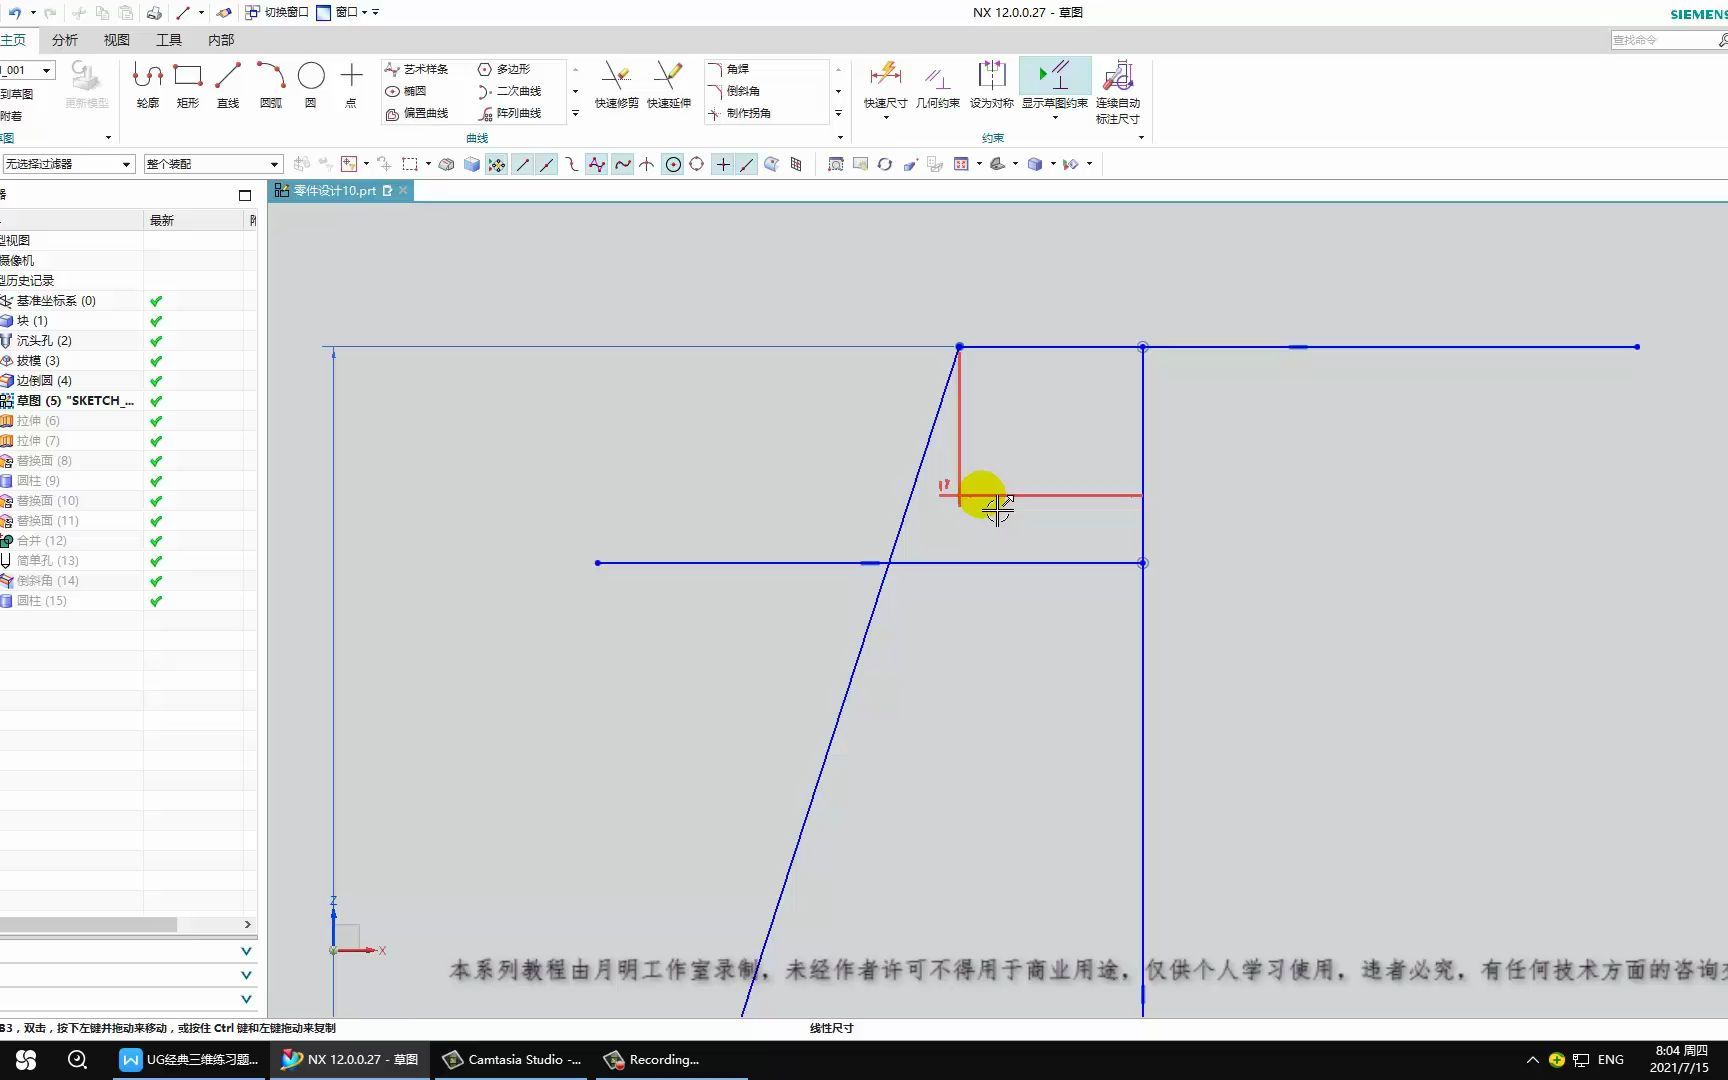This screenshot has width=1728, height=1080.
Task: Select the 点 point tool
Action: tap(351, 86)
